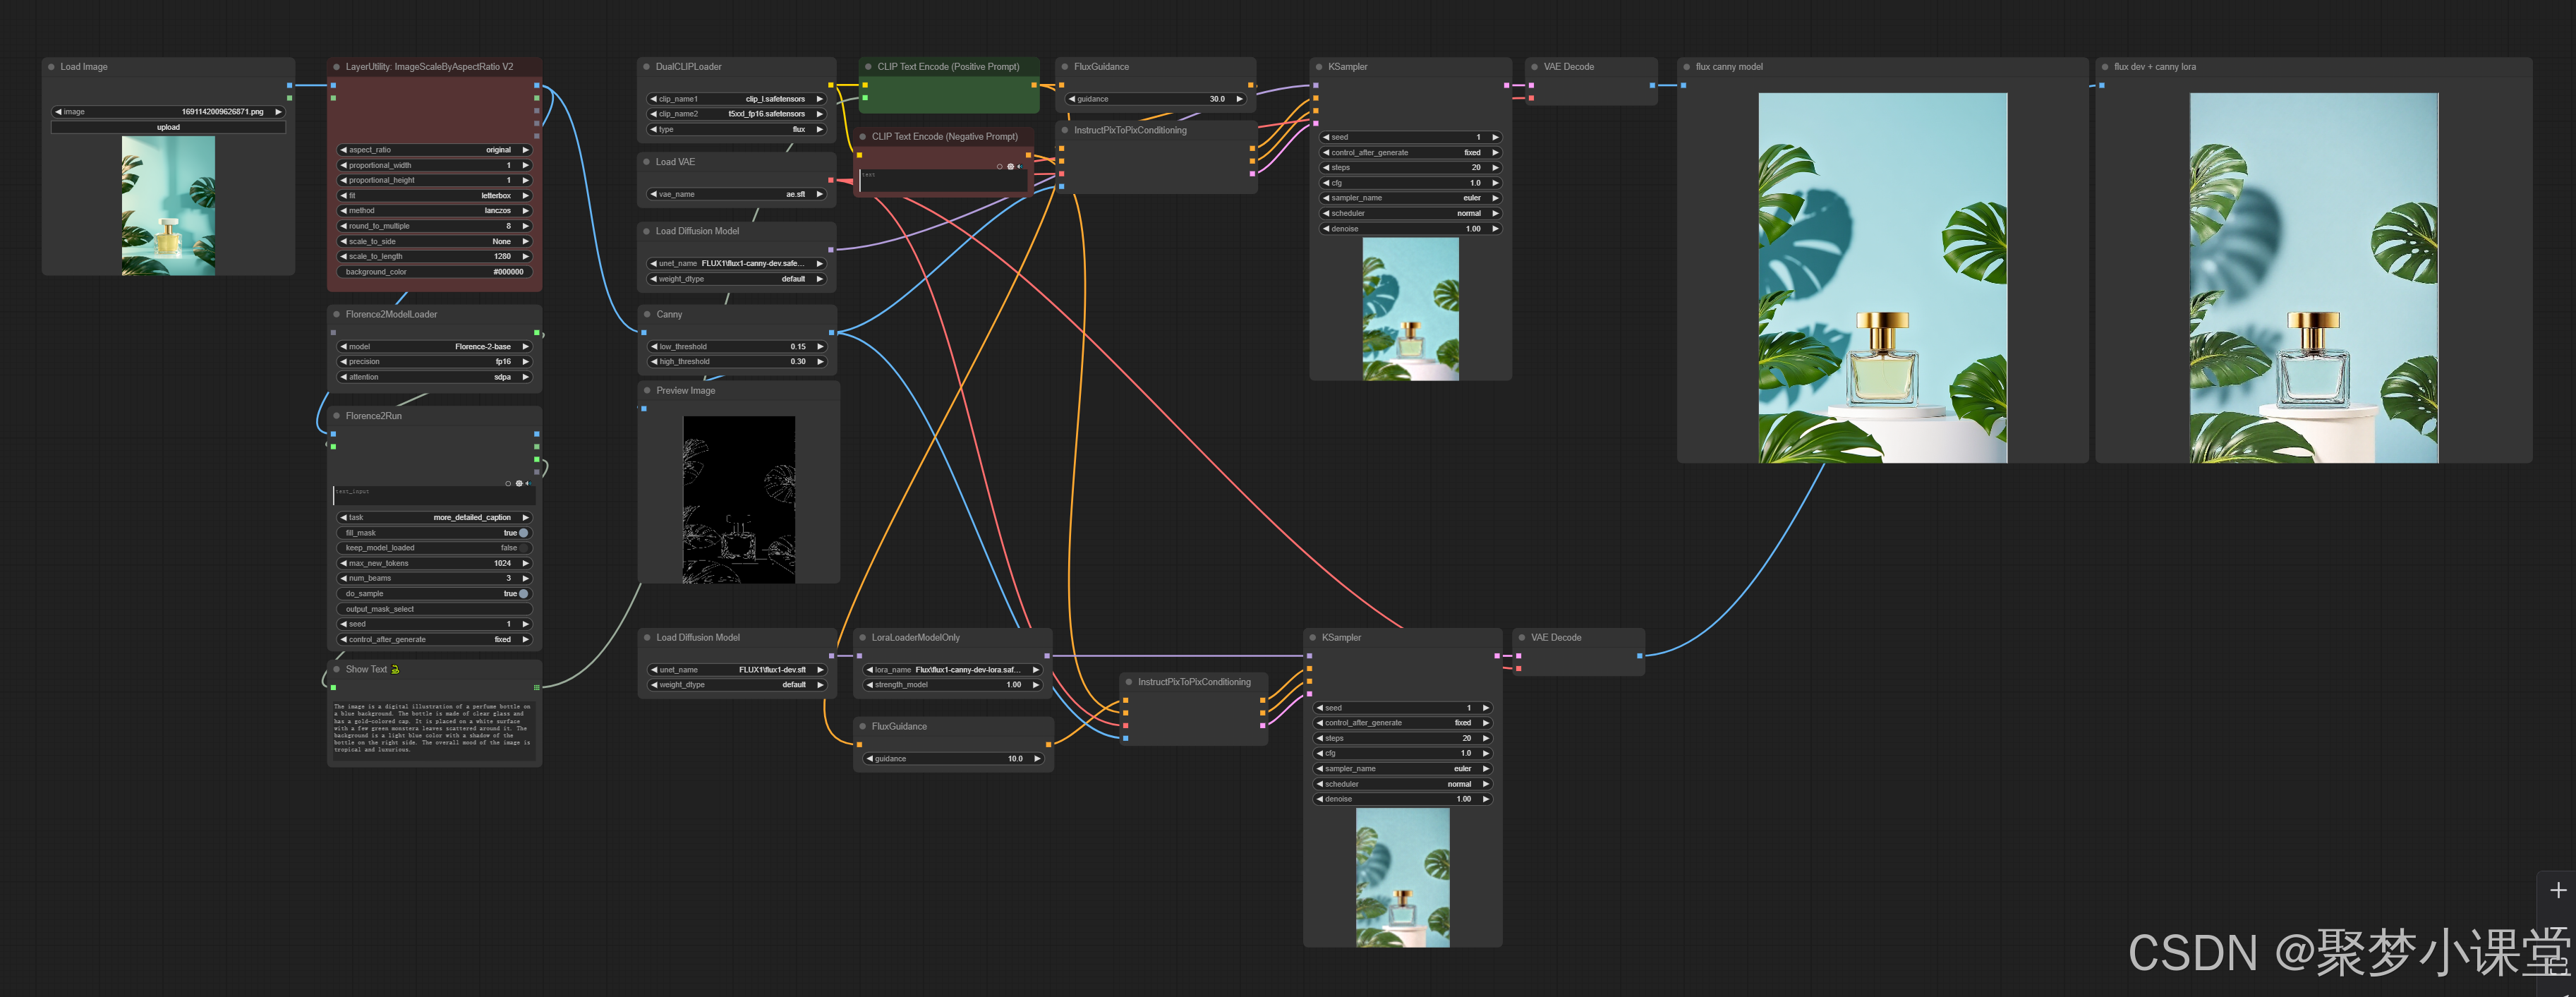Toggle the fill_mask switch in Florence2Run
Screen dimensions: 2576x997
point(522,533)
